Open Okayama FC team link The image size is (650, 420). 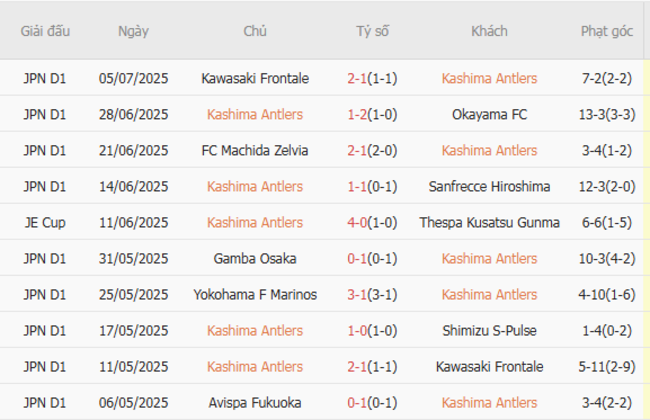point(489,114)
